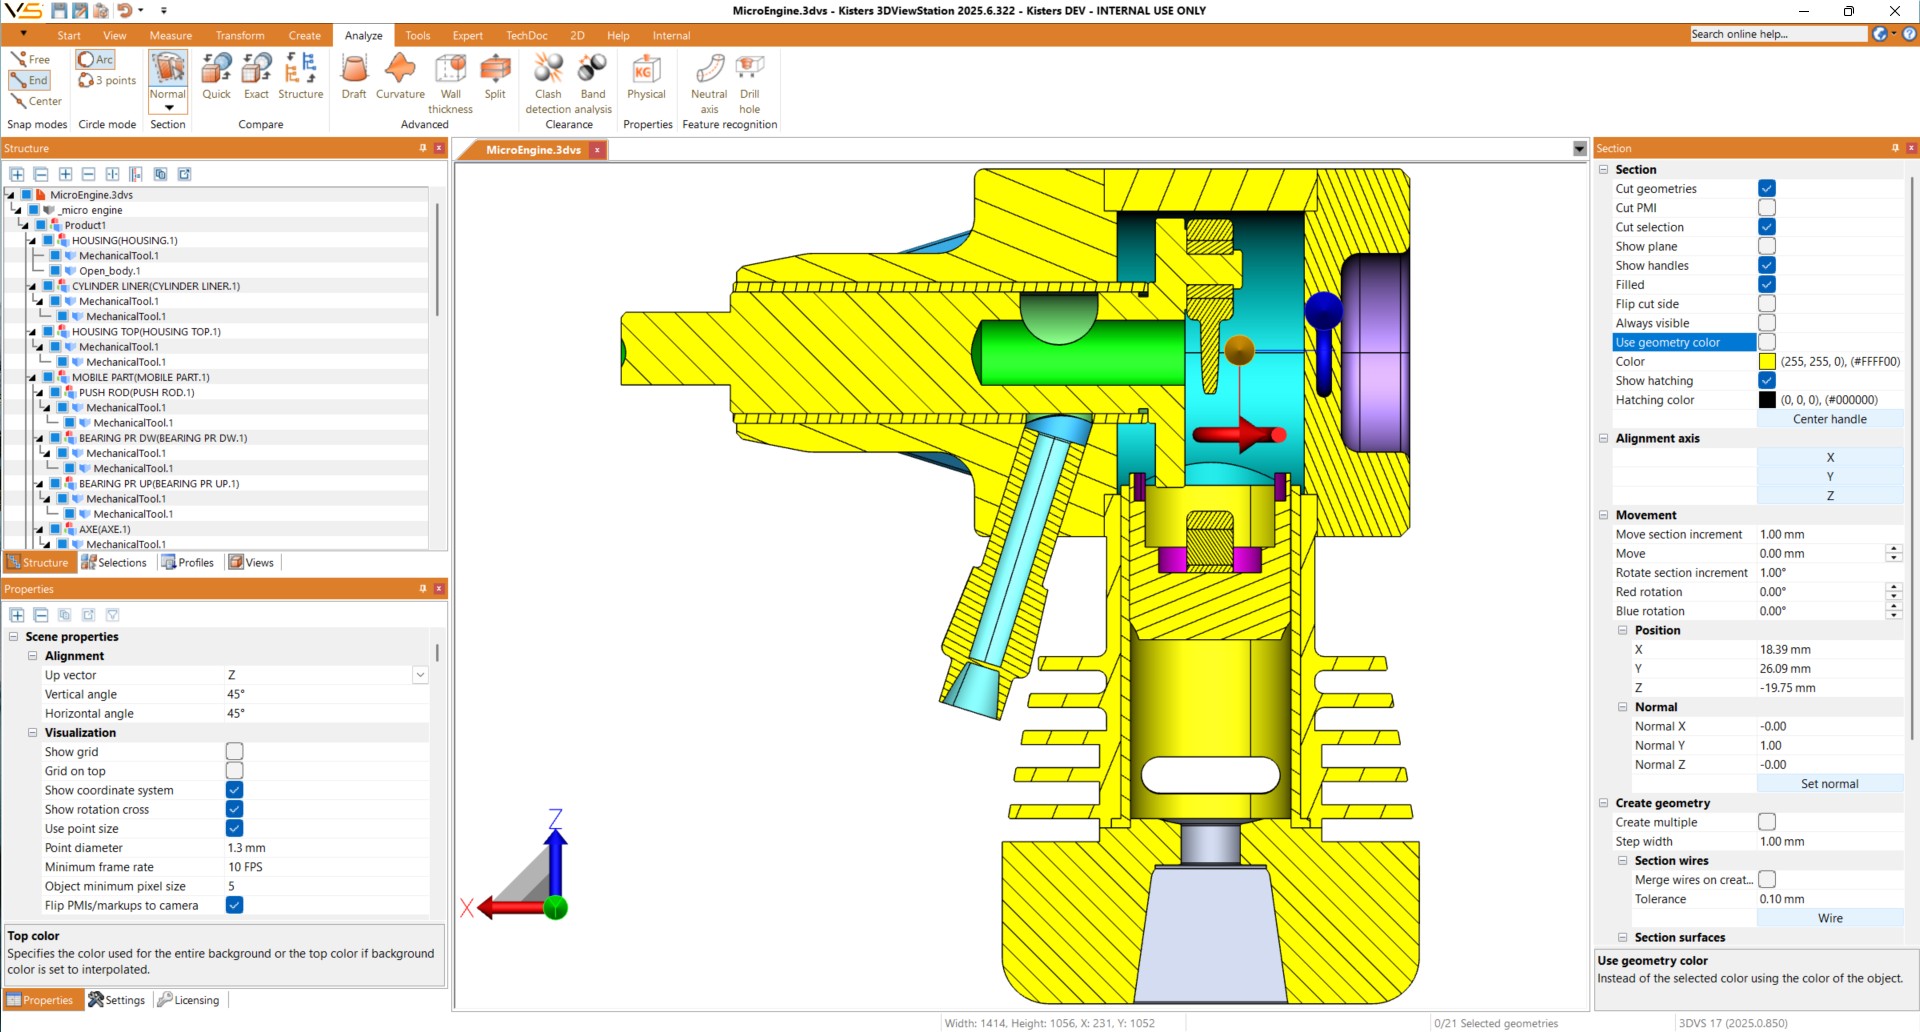Enable Show grid in Visualization
Viewport: 1920px width, 1032px height.
pos(234,752)
